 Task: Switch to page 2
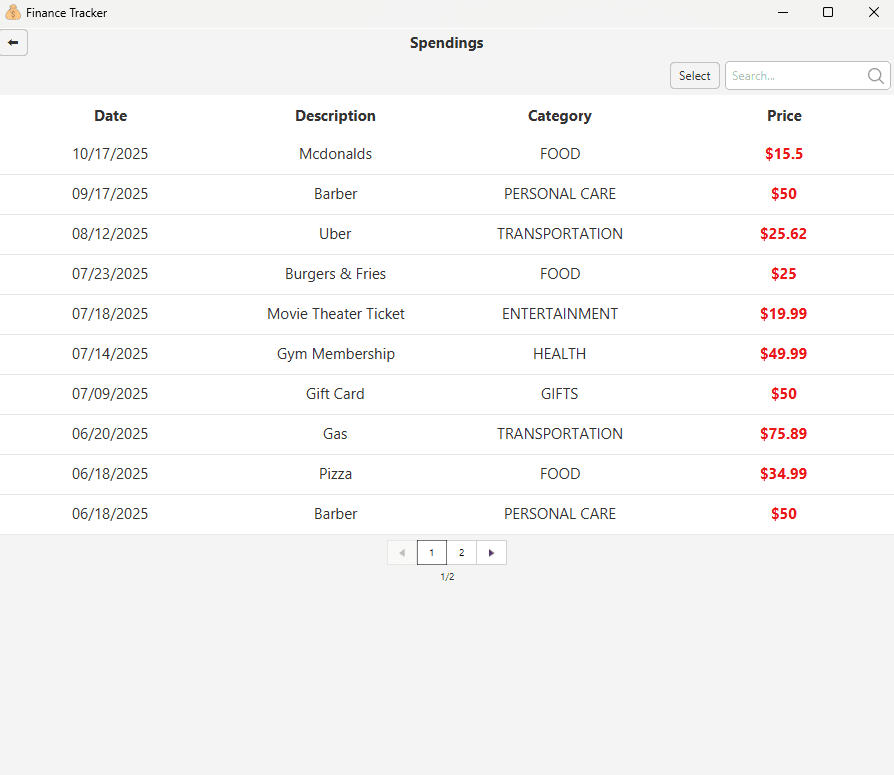click(461, 553)
